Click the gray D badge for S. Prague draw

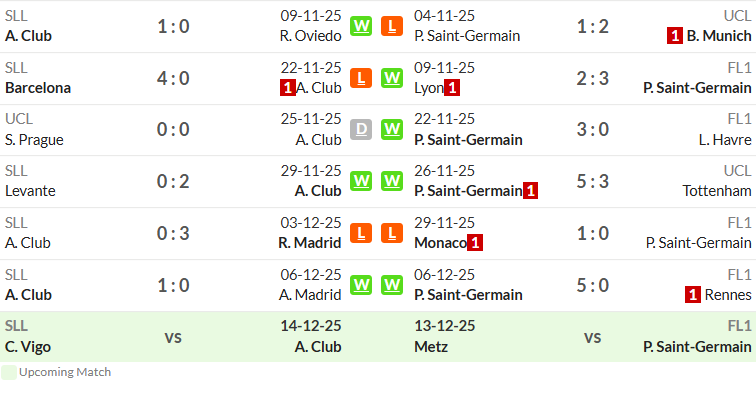[x=361, y=129]
